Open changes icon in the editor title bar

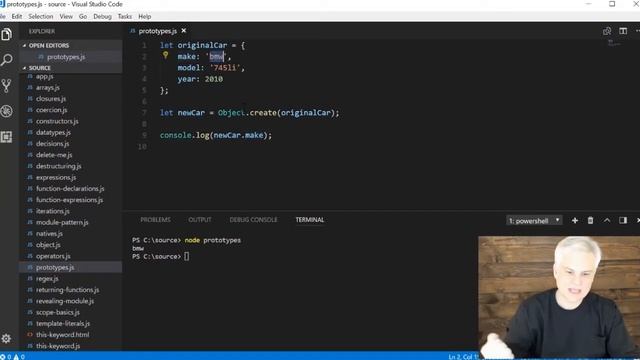[607, 31]
